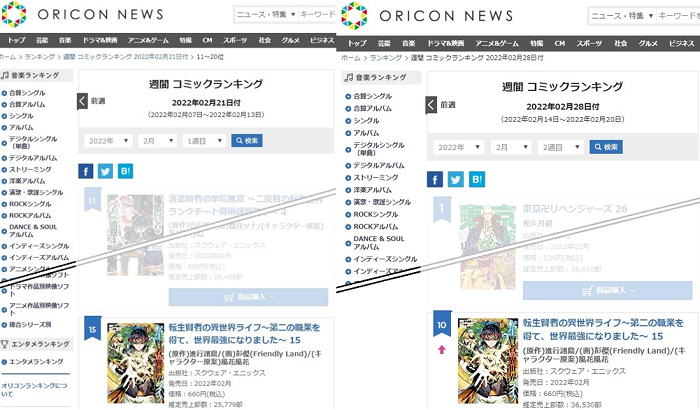700x410 pixels.
Task: Bookmark Feb 21 ranking with Hatena B!
Action: (x=125, y=171)
